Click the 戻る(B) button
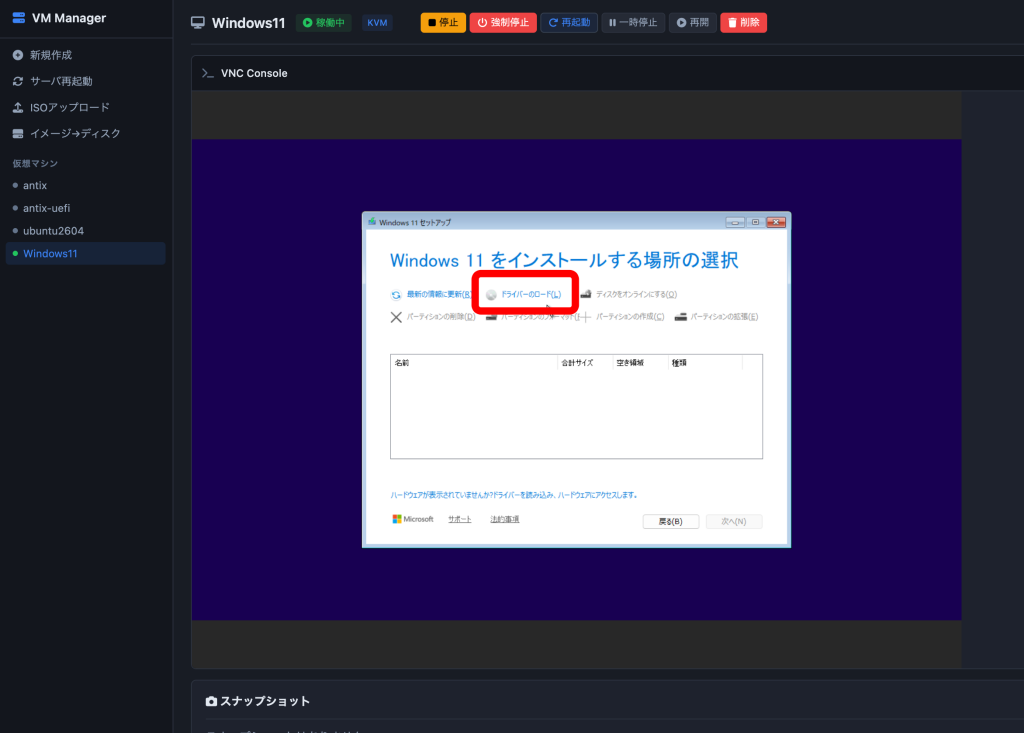Screen dimensions: 1024x733 [671, 521]
